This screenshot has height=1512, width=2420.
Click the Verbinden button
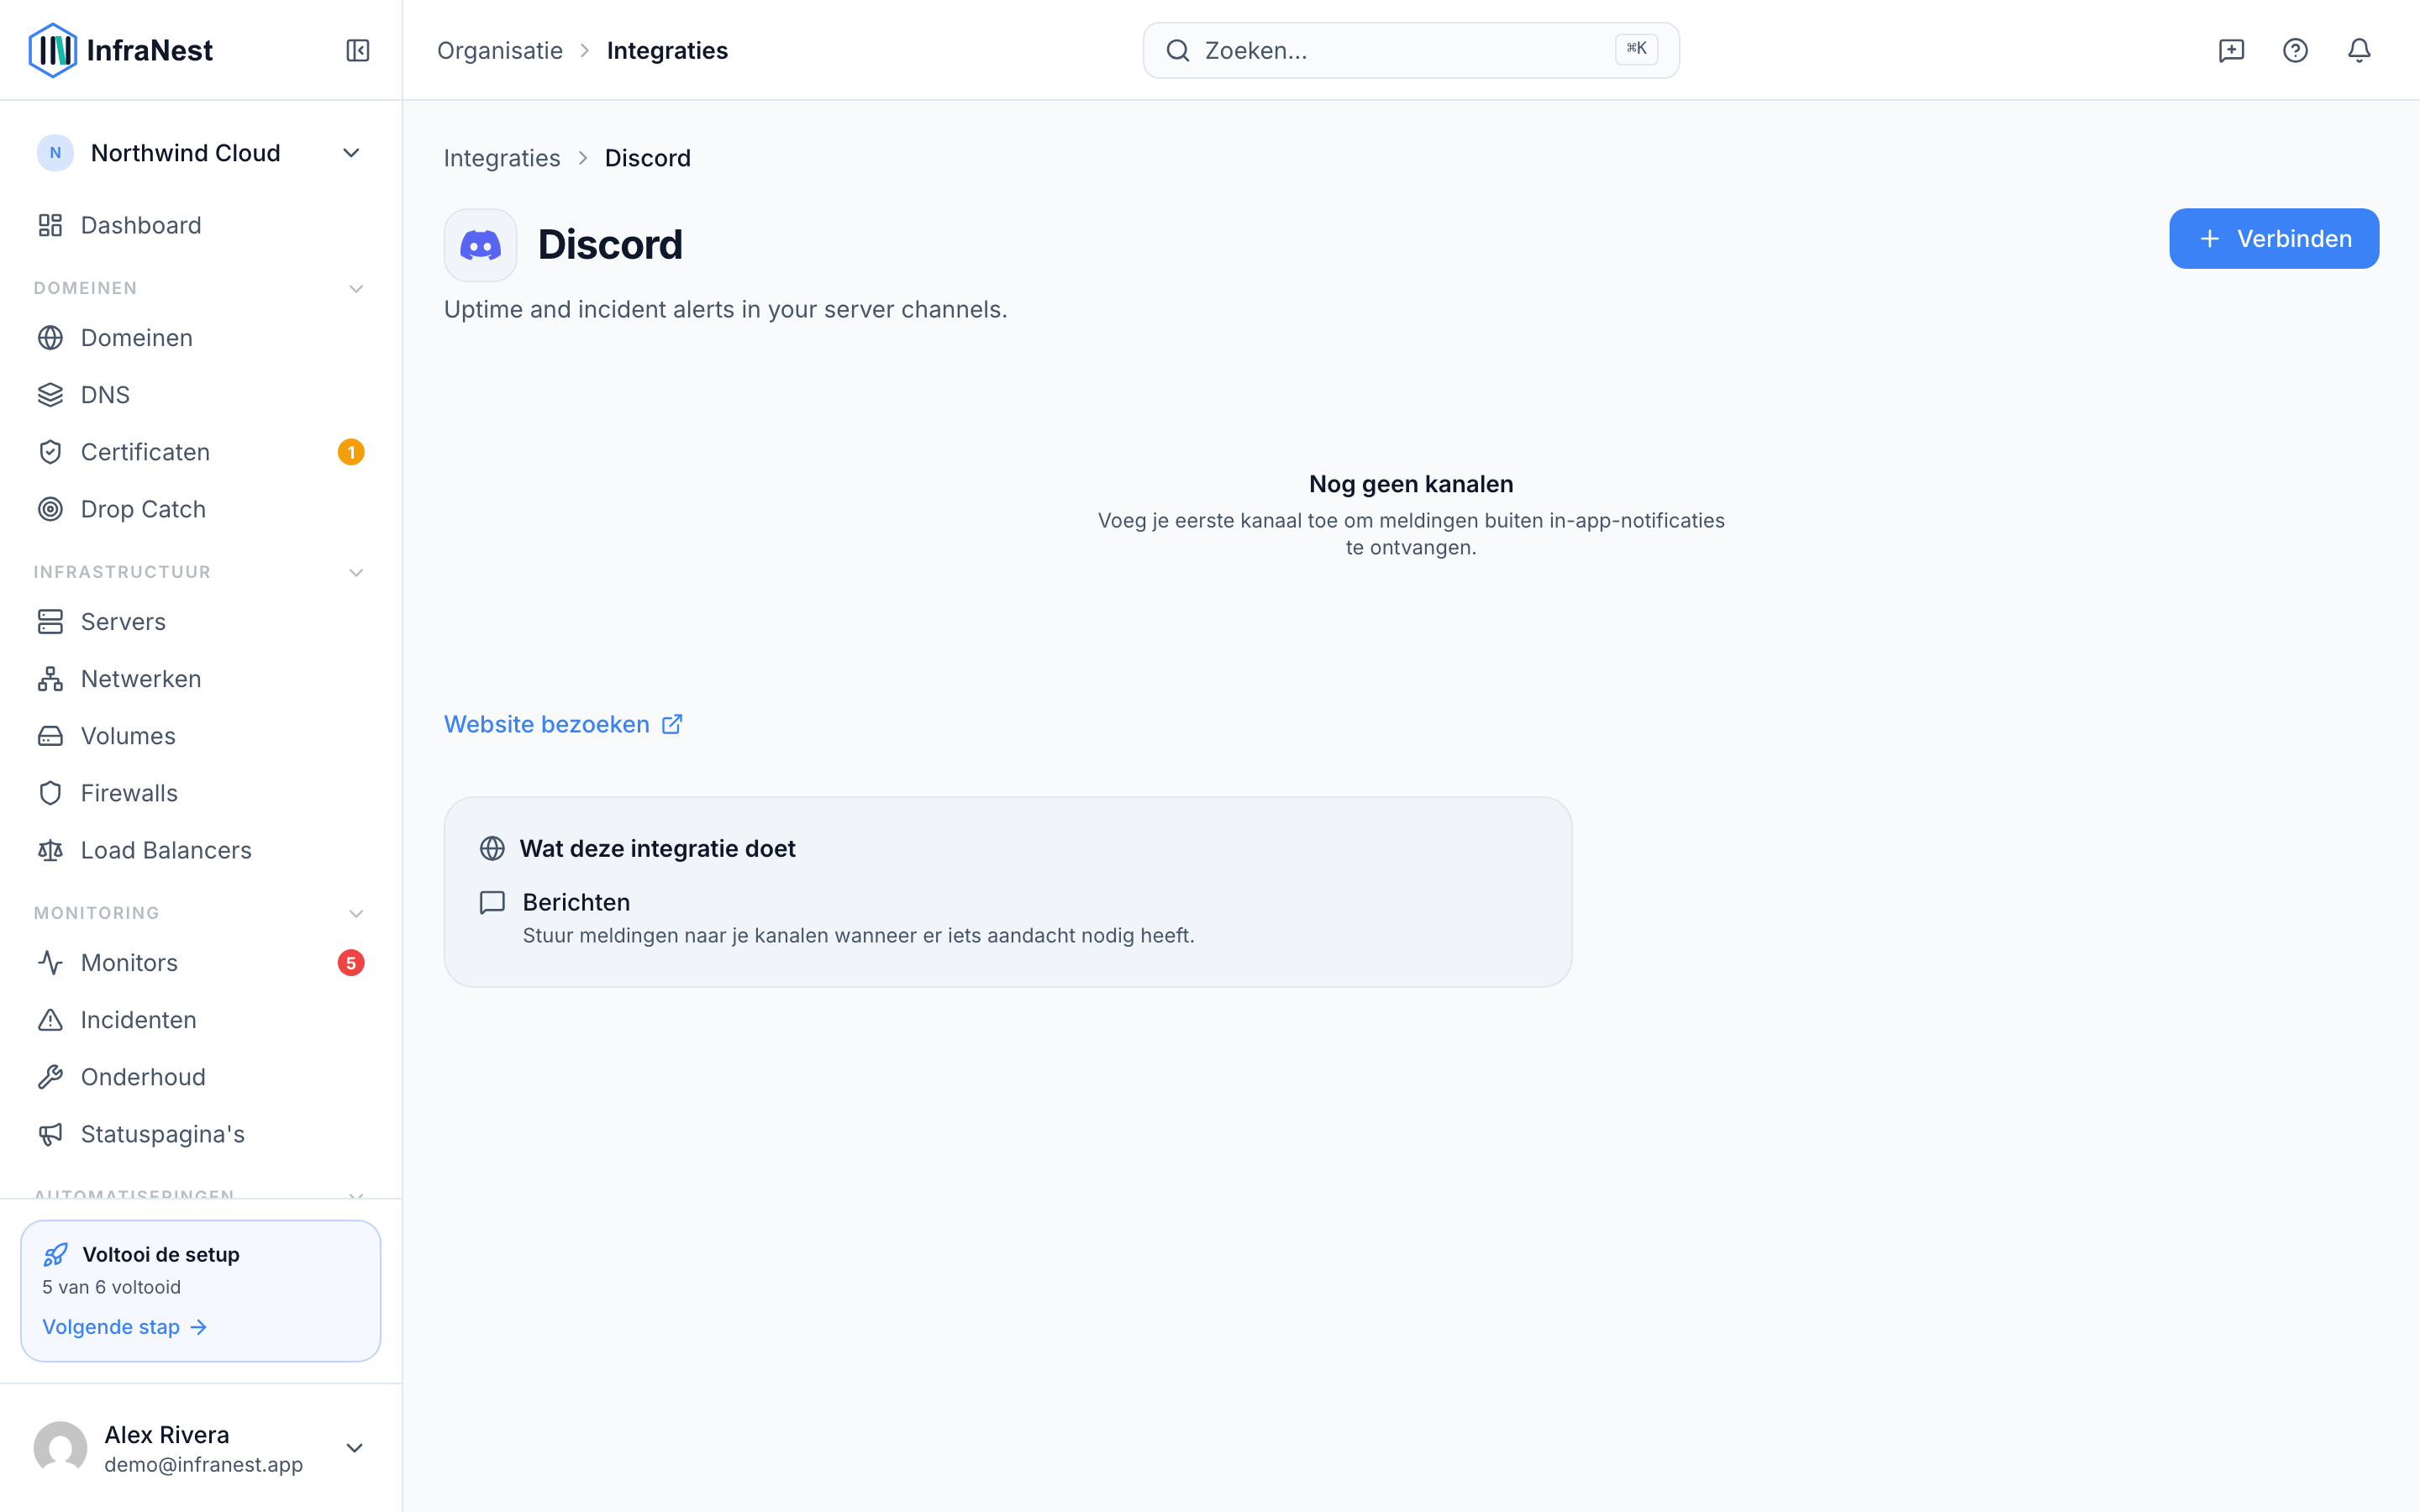[x=2273, y=239]
